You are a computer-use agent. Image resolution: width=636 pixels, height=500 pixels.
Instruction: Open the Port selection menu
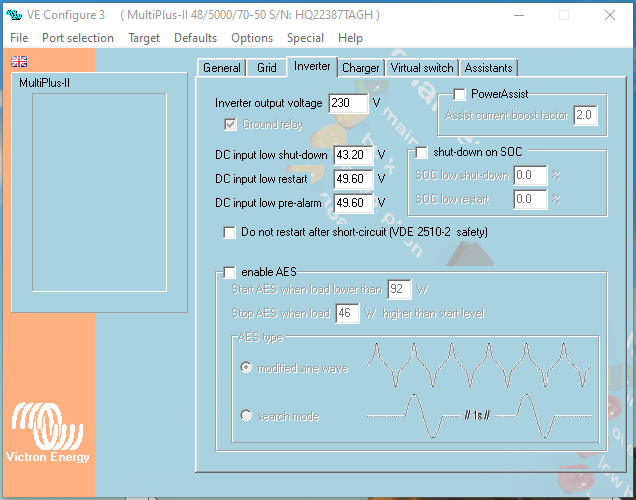[78, 38]
